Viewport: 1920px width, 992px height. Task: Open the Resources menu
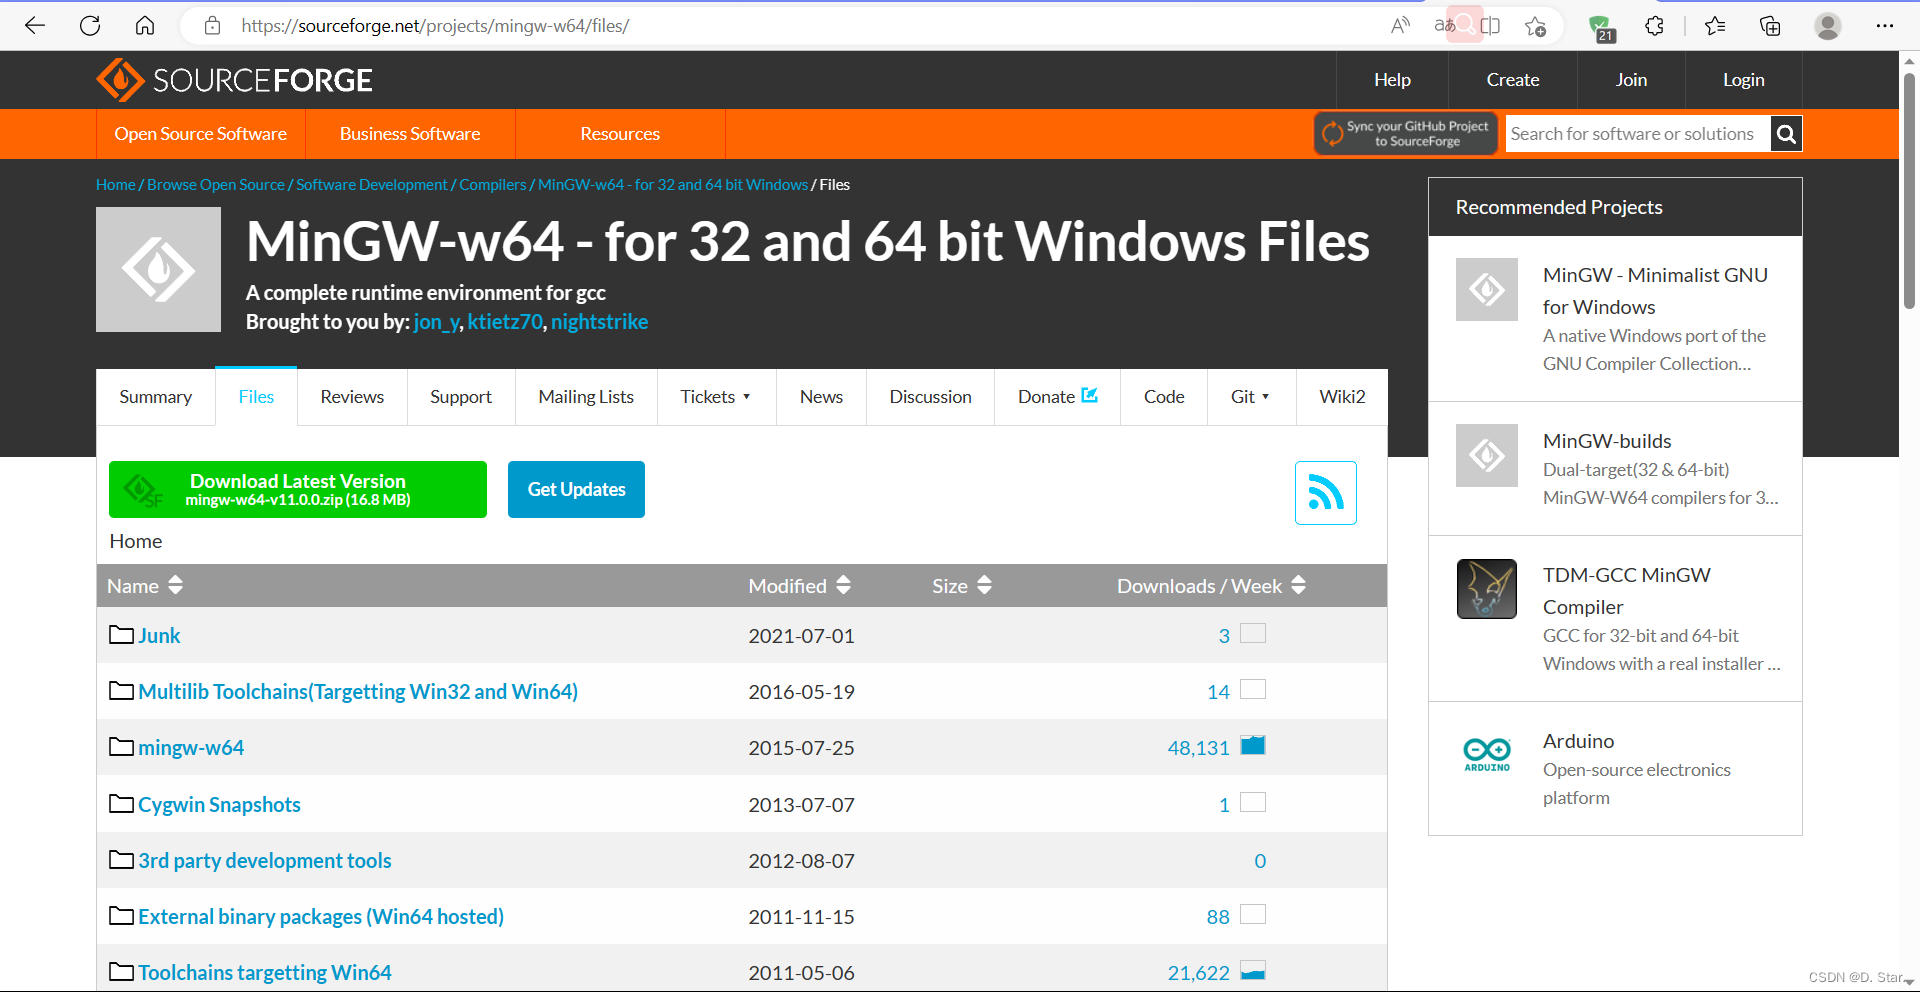click(620, 134)
